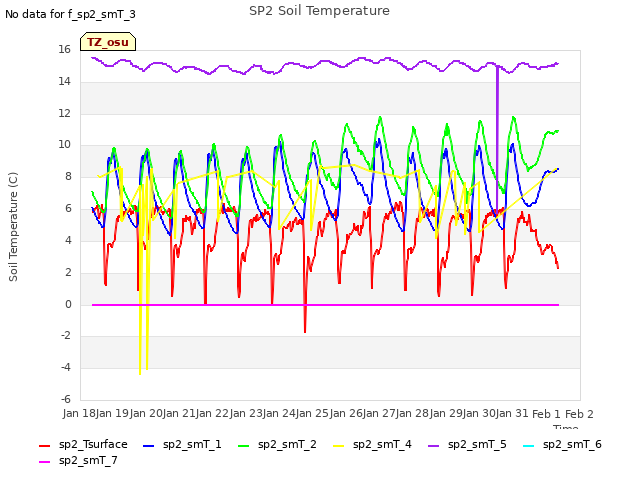640x480 pixels.
Task: Click the 0 y-axis tick label
Action: (68, 304)
